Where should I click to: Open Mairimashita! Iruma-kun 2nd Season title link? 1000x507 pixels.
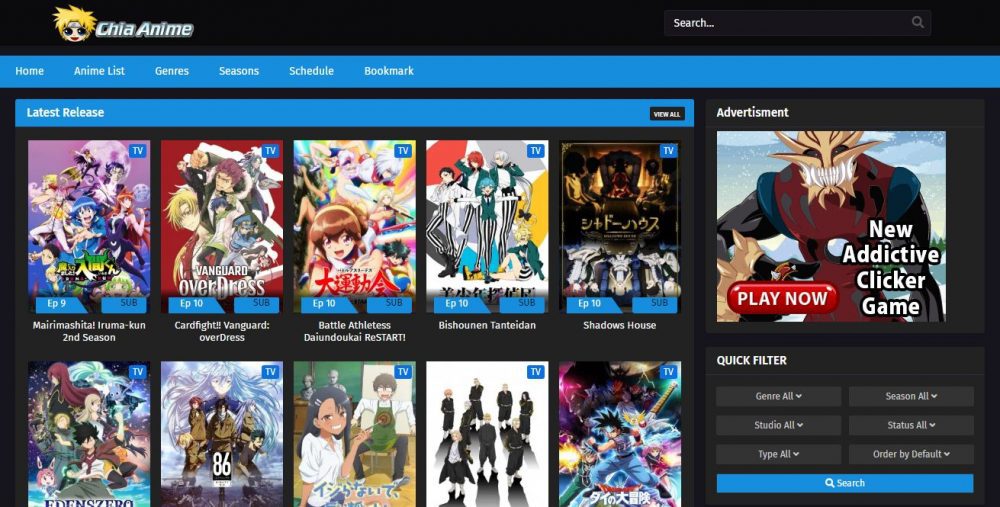[x=89, y=331]
